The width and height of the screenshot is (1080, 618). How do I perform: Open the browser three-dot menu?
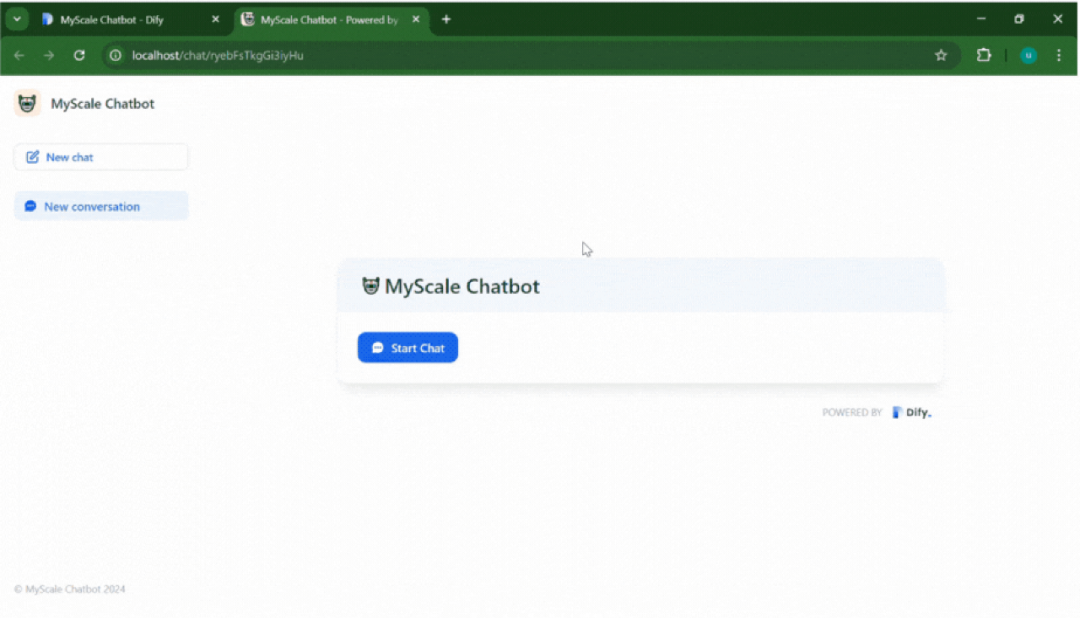[x=1059, y=55]
